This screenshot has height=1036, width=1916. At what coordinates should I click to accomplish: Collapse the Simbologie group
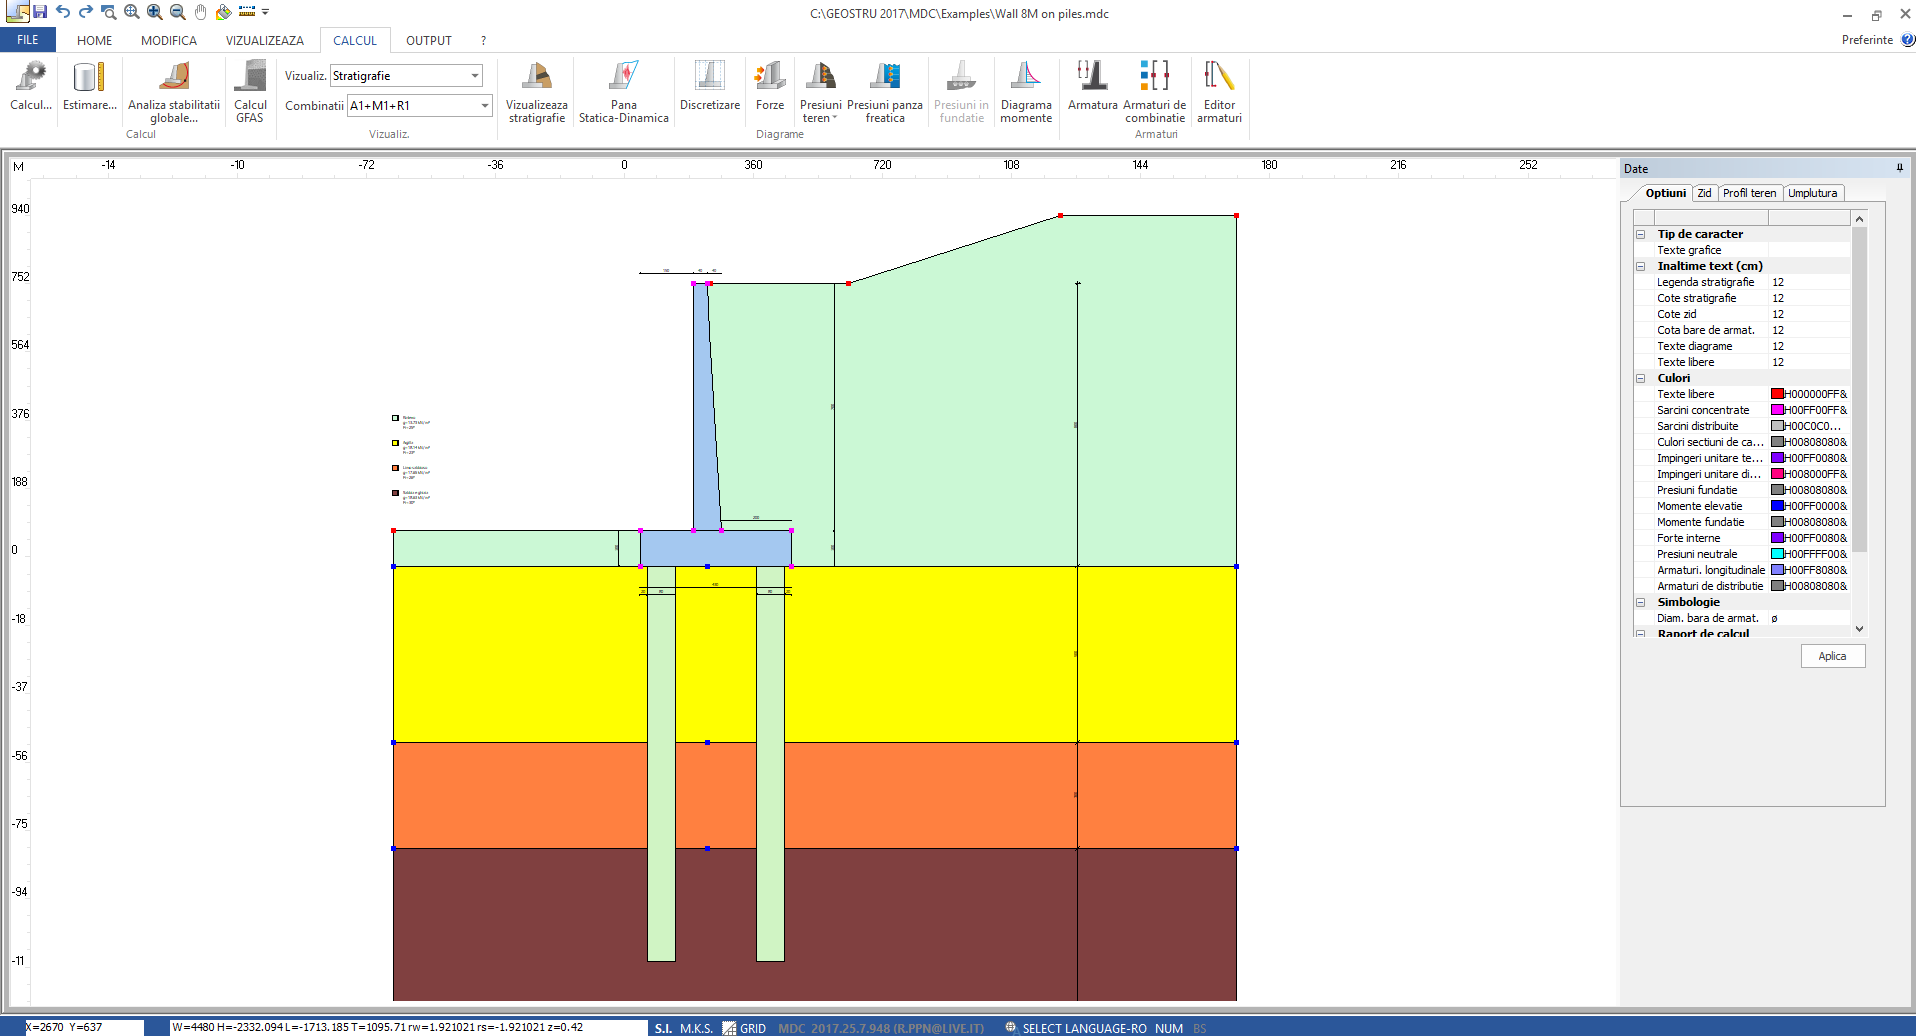click(x=1640, y=602)
